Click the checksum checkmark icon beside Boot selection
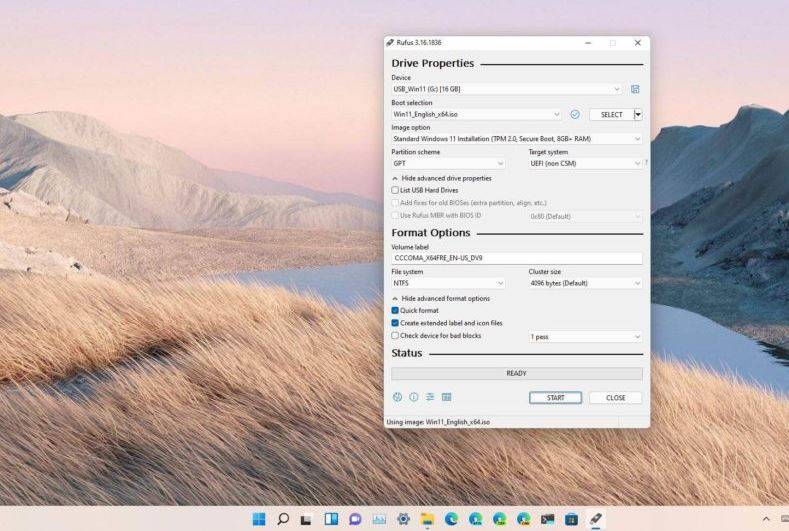 point(575,114)
